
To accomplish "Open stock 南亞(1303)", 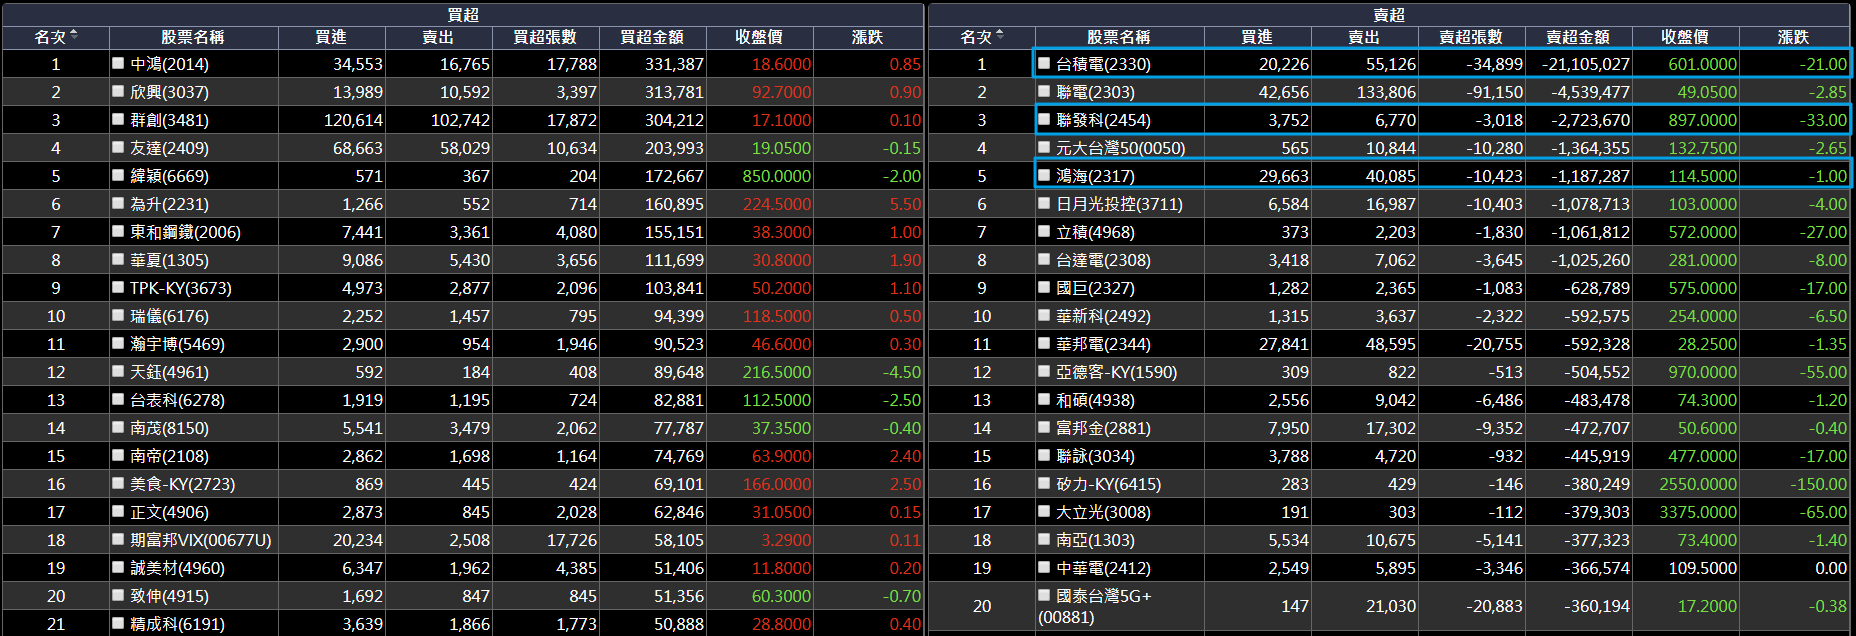I will 1095,540.
